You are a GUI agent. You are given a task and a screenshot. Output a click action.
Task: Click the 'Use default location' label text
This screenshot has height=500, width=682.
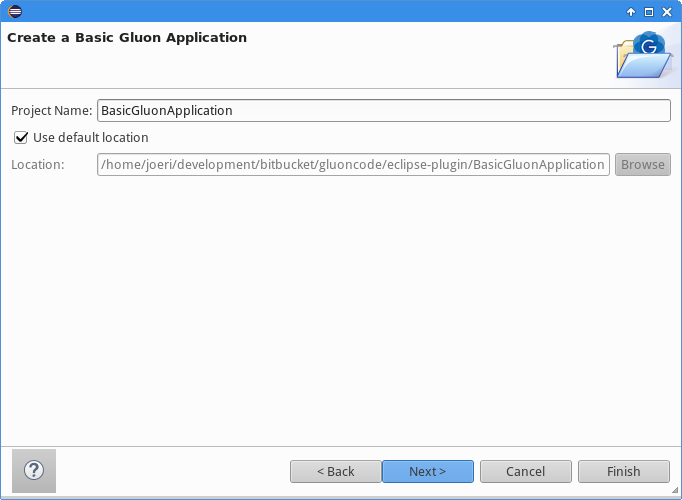(x=91, y=138)
